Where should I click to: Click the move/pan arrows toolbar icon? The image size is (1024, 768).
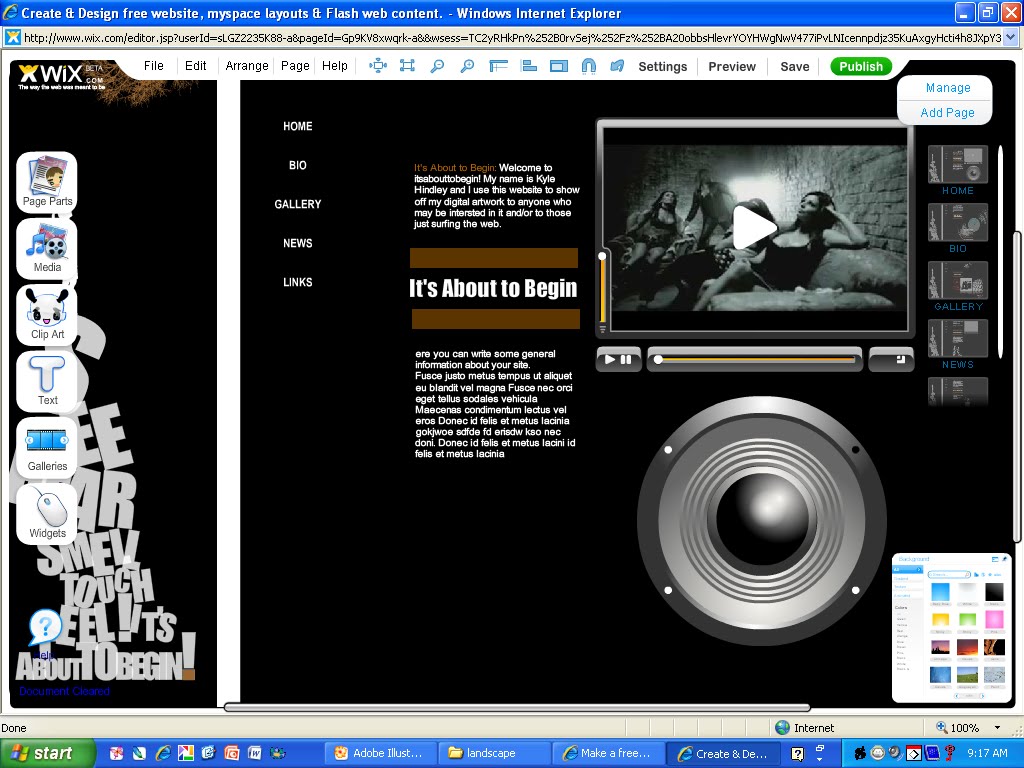(377, 66)
